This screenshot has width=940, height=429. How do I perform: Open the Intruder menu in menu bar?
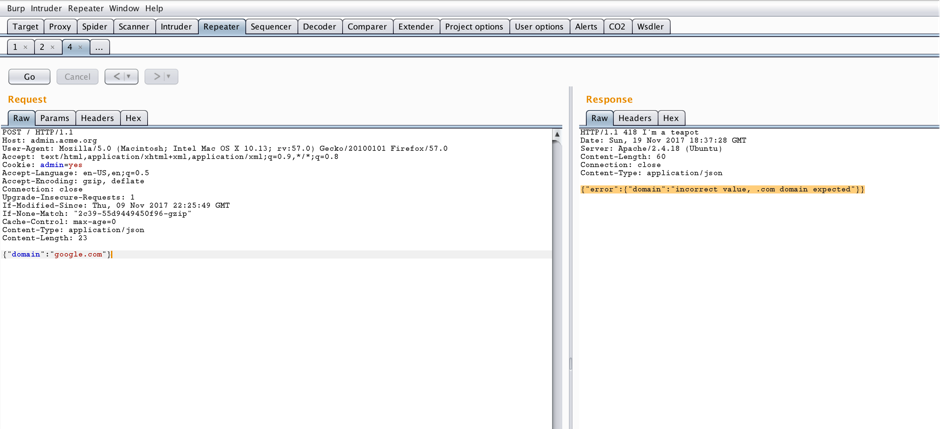point(46,8)
